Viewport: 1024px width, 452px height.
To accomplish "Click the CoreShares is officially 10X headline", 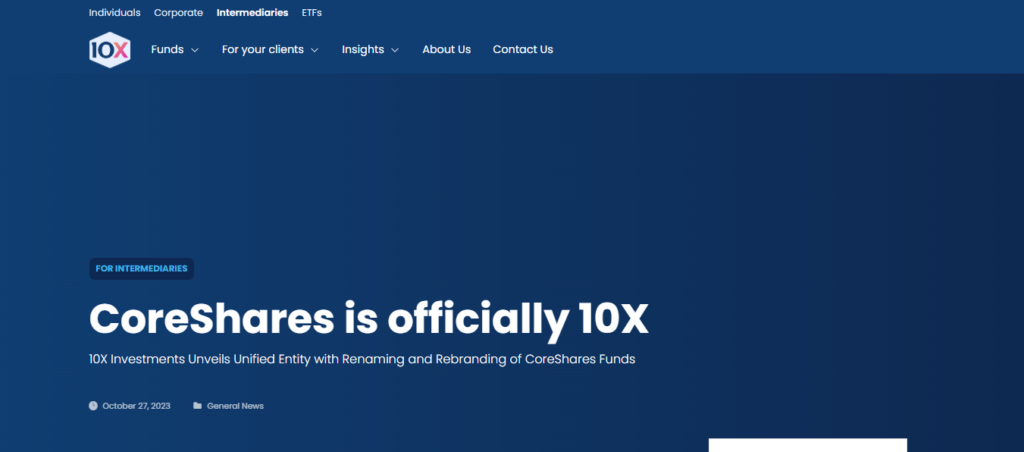I will [369, 320].
